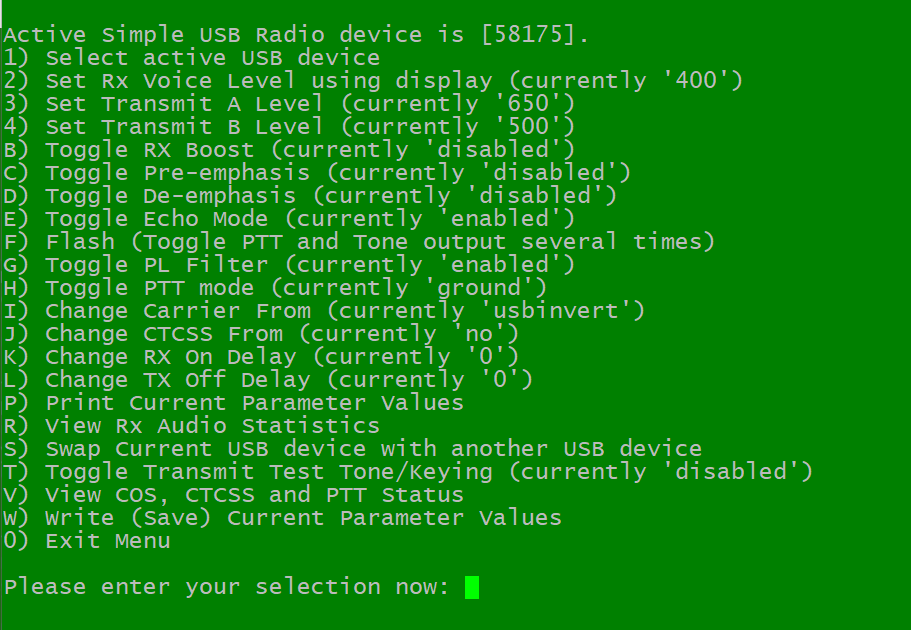
Task: Click Print Current Parameter Values
Action: click(x=233, y=403)
